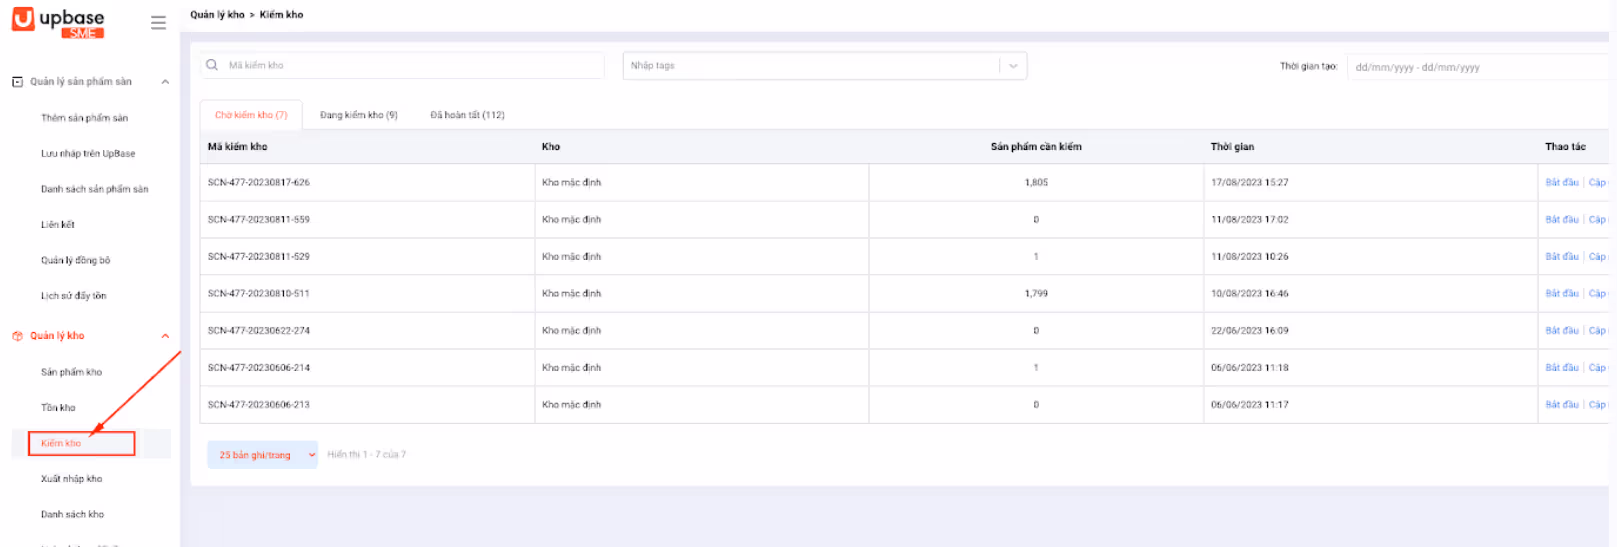Click timestamp 11/08/2023 17:02
The height and width of the screenshot is (547, 1617).
pos(1250,220)
